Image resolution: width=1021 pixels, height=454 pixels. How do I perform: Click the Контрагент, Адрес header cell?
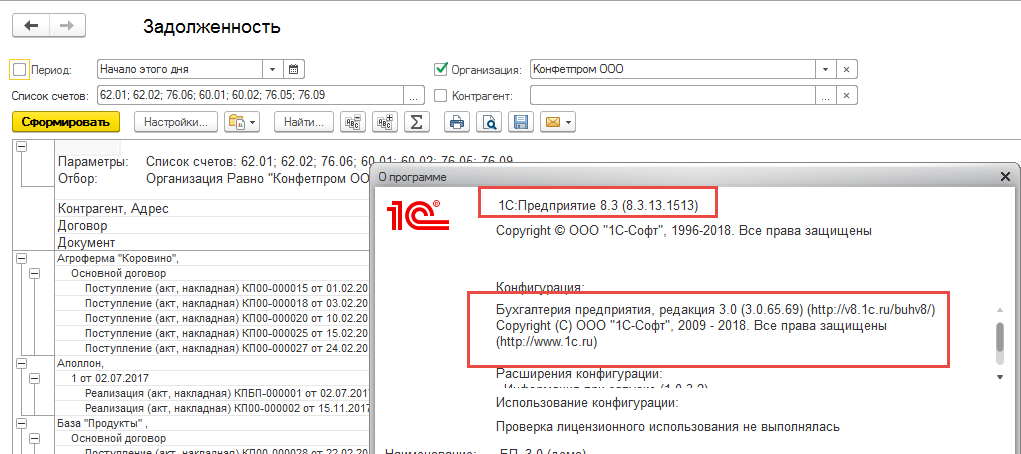coord(212,209)
